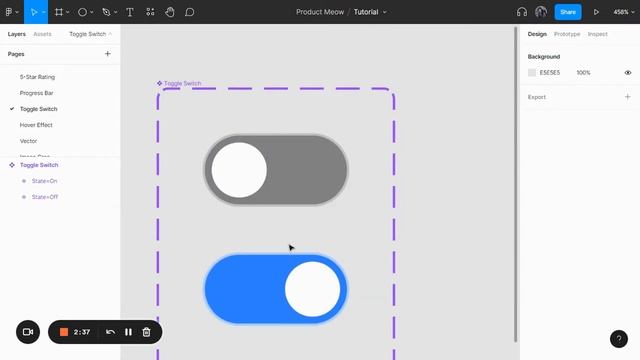Image resolution: width=640 pixels, height=360 pixels.
Task: Stop recording with the orange square button
Action: 64,332
